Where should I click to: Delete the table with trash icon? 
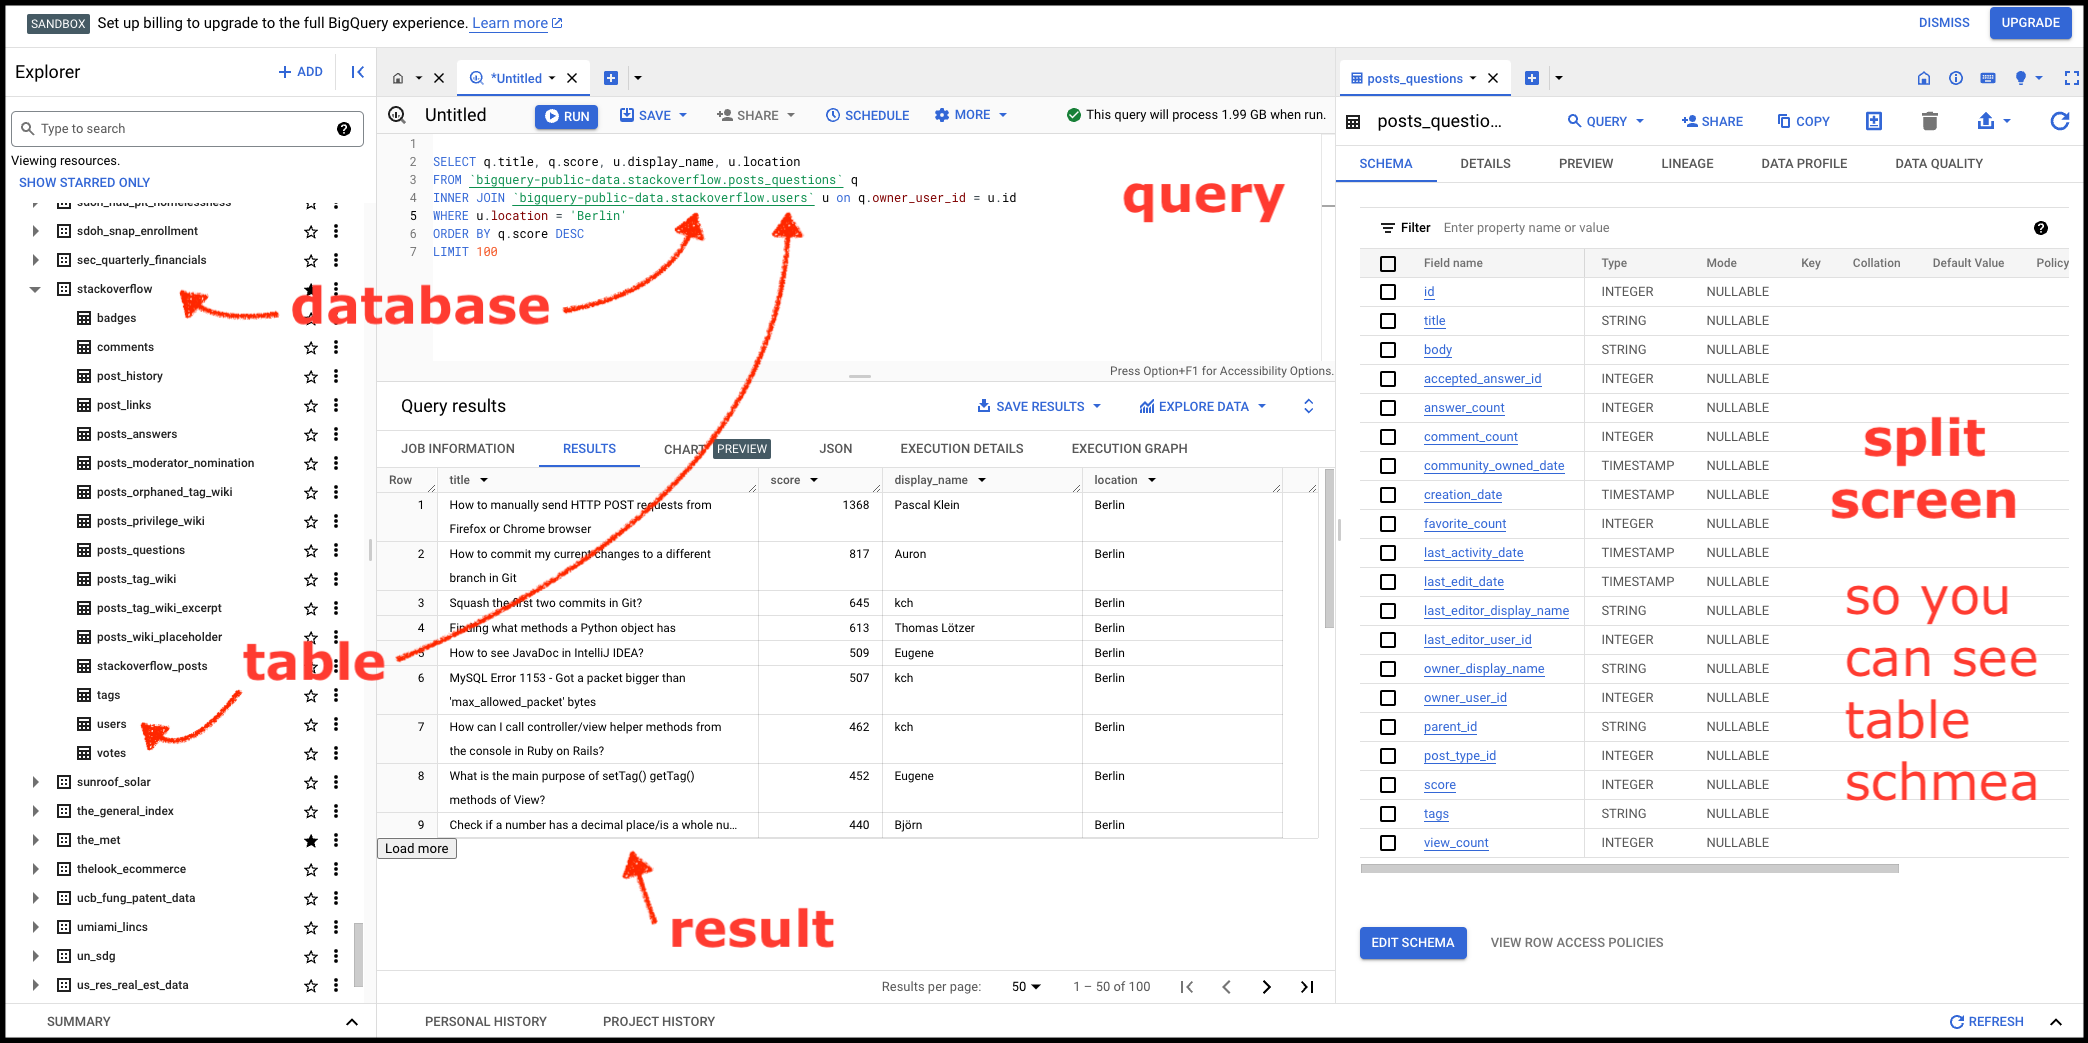tap(1930, 122)
